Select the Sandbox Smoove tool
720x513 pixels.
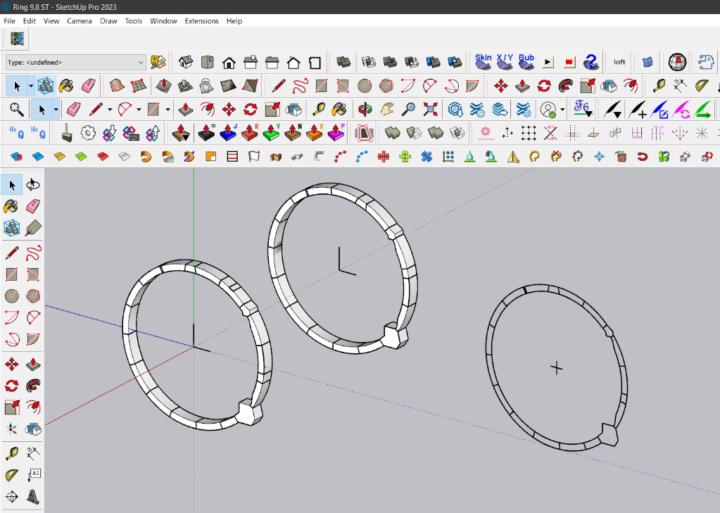point(164,85)
